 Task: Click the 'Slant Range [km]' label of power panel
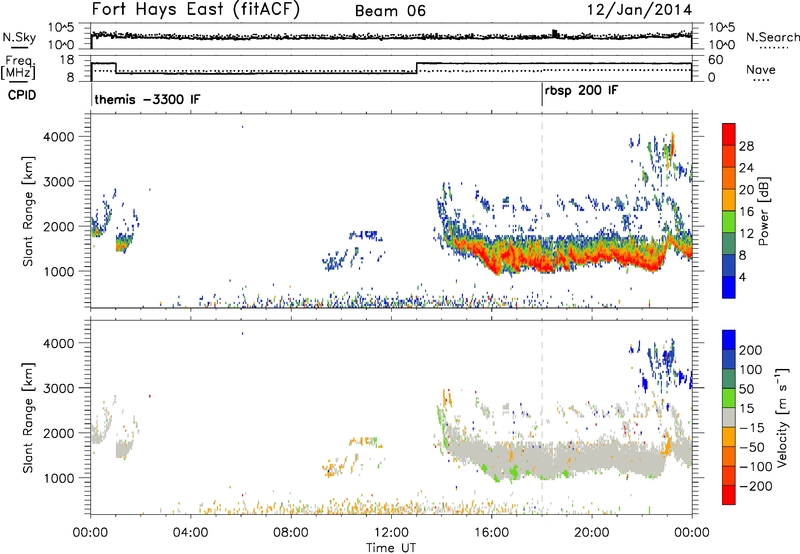click(28, 211)
